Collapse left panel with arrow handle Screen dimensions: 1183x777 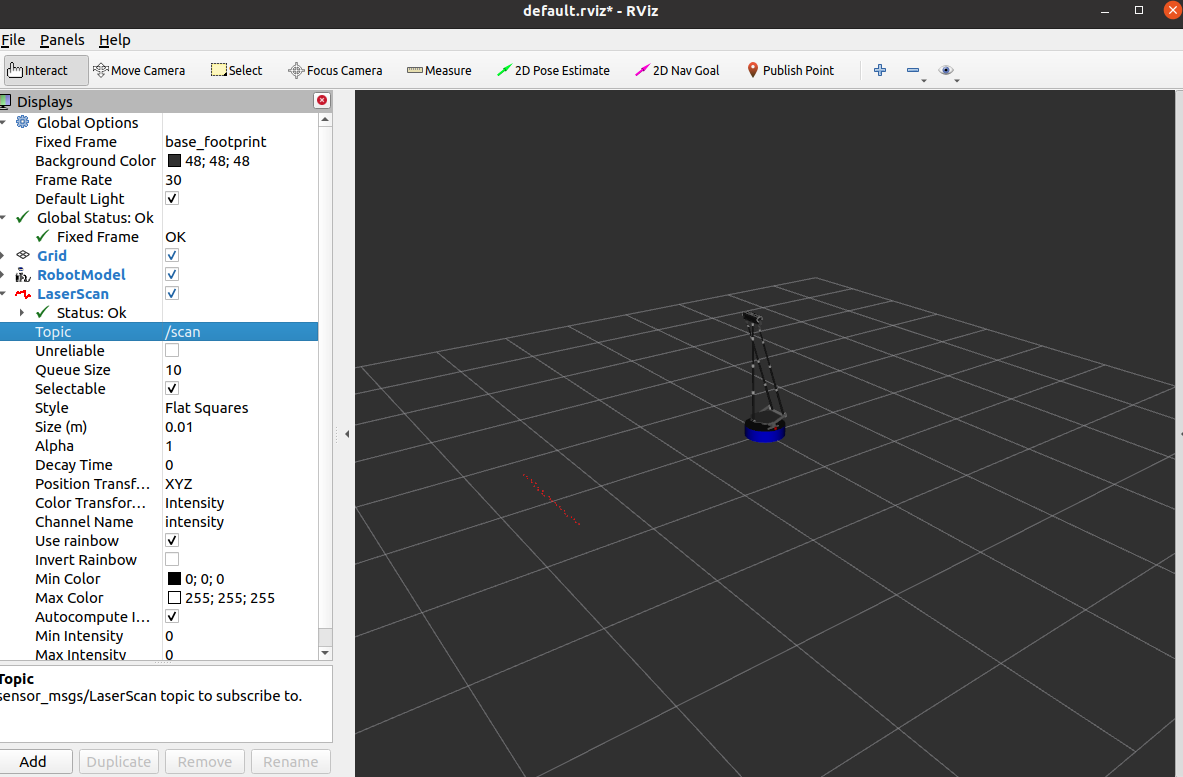tap(346, 434)
